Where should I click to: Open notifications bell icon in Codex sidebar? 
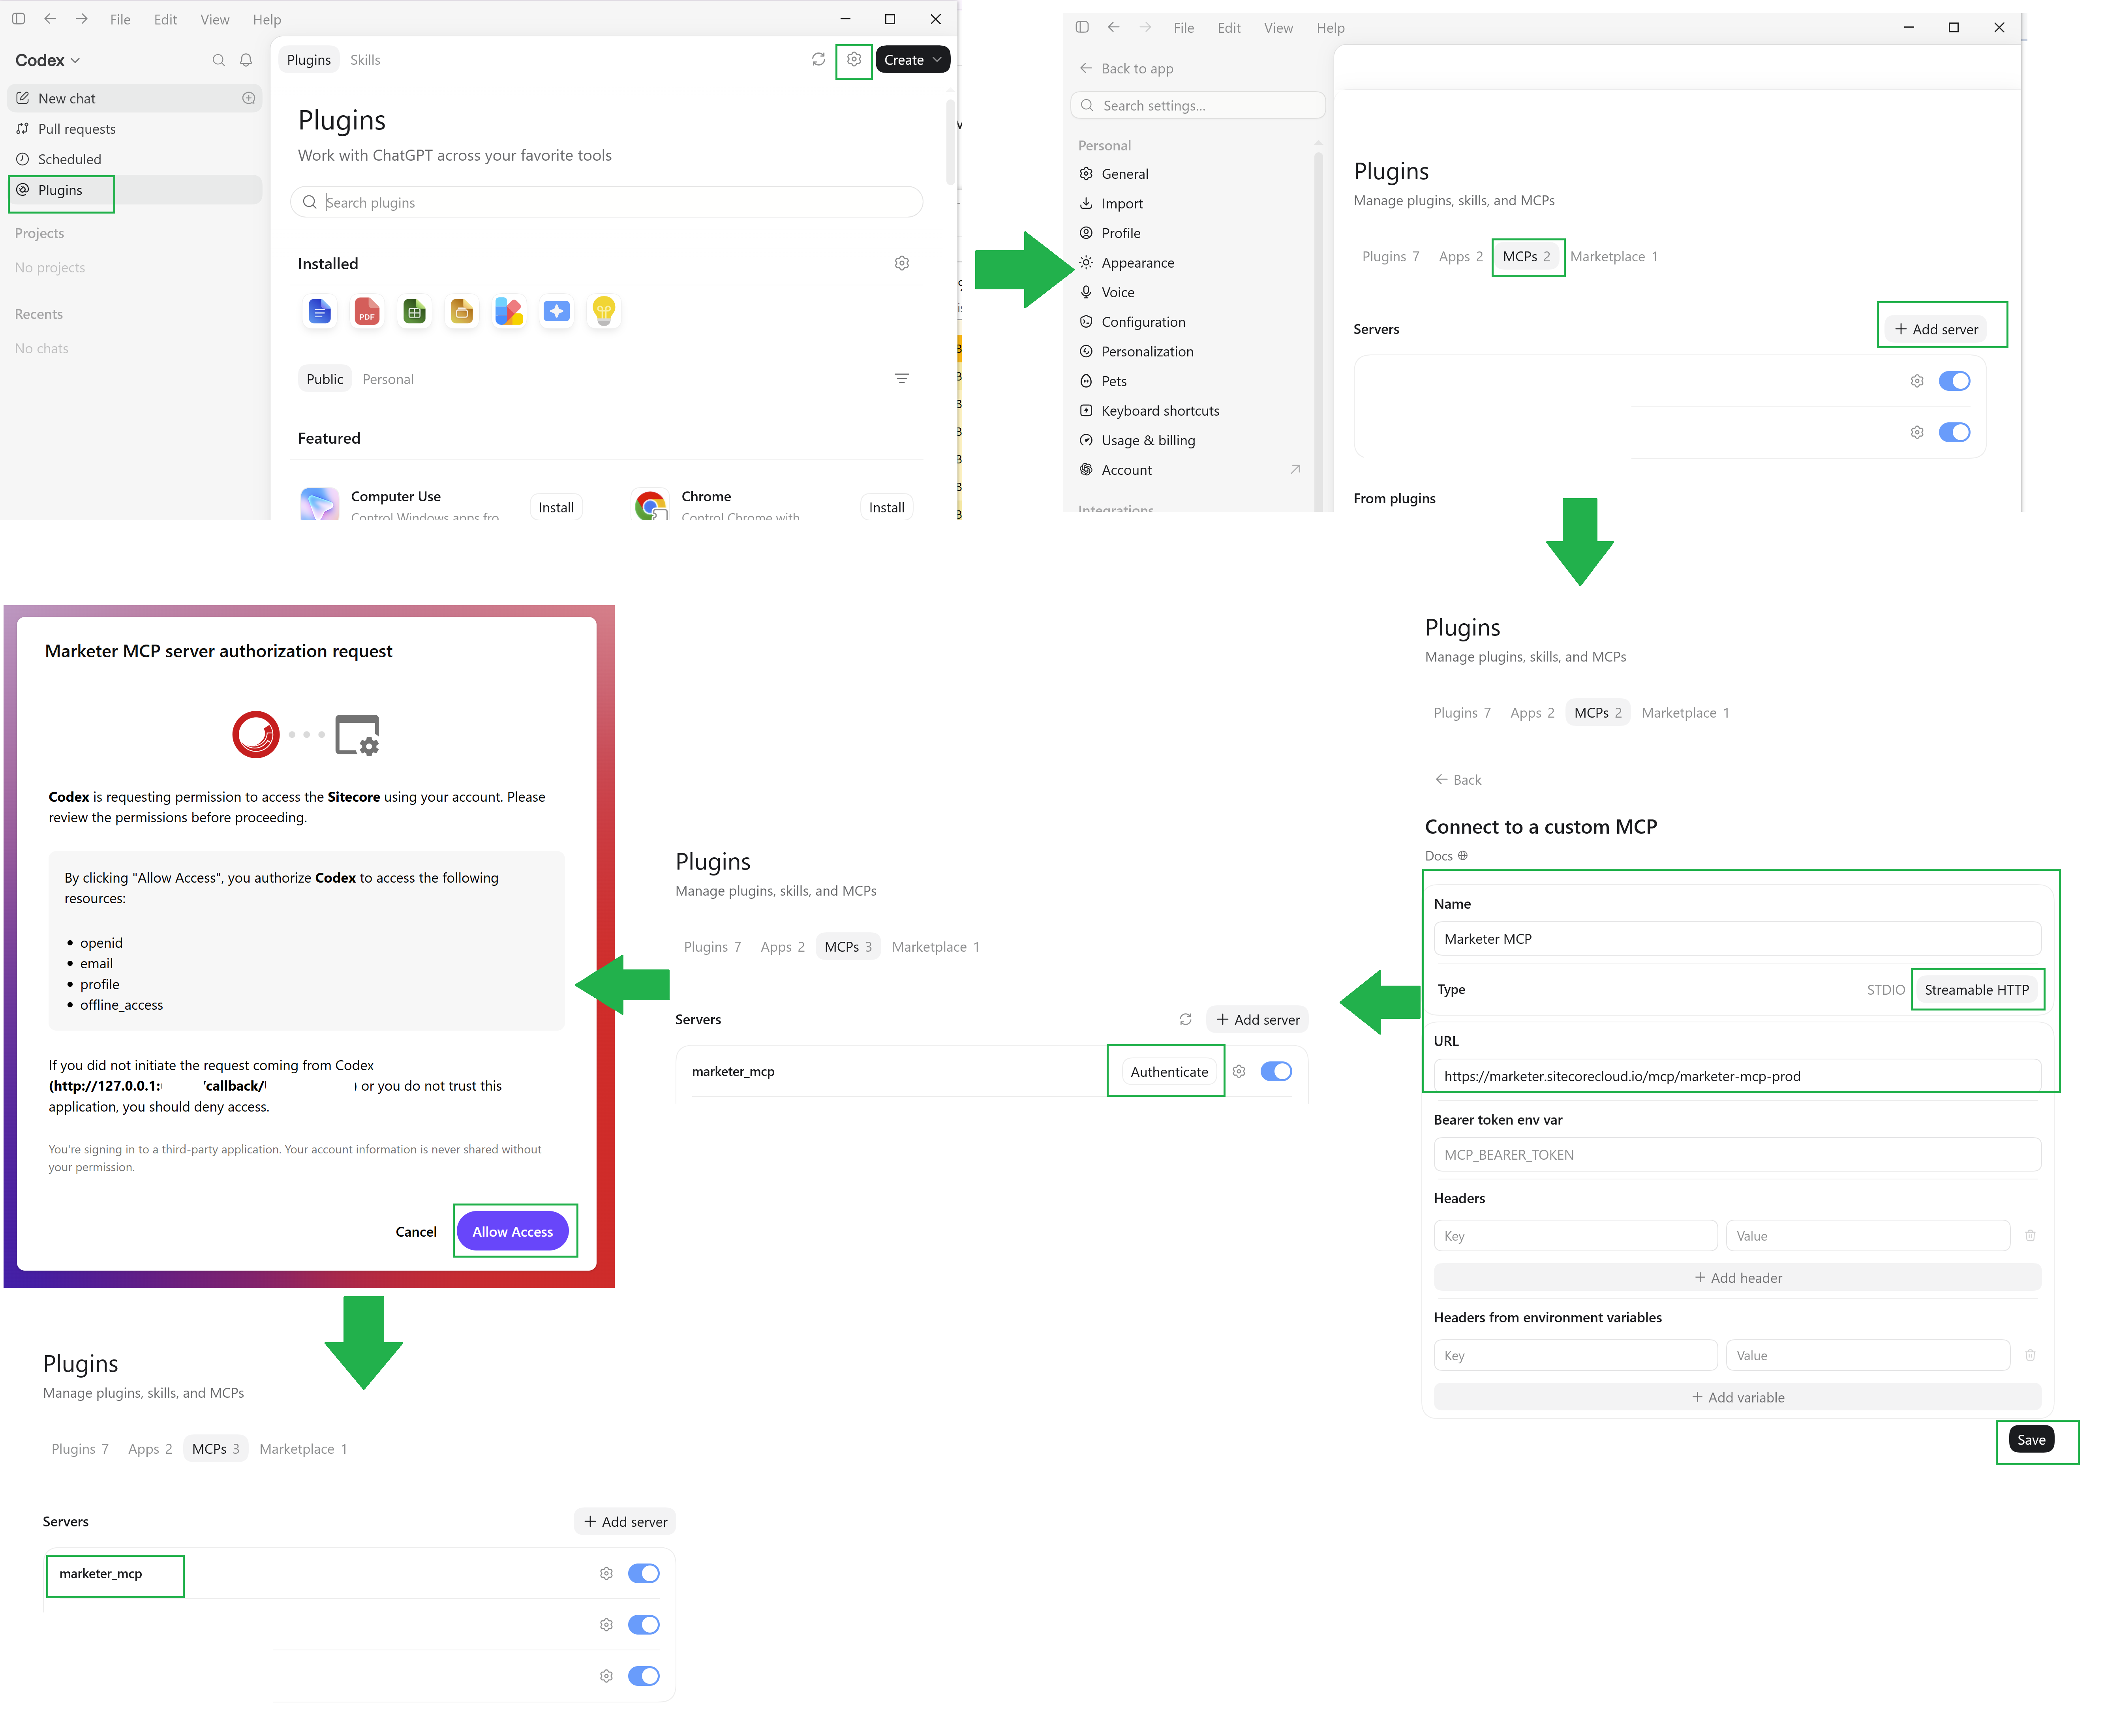point(246,60)
